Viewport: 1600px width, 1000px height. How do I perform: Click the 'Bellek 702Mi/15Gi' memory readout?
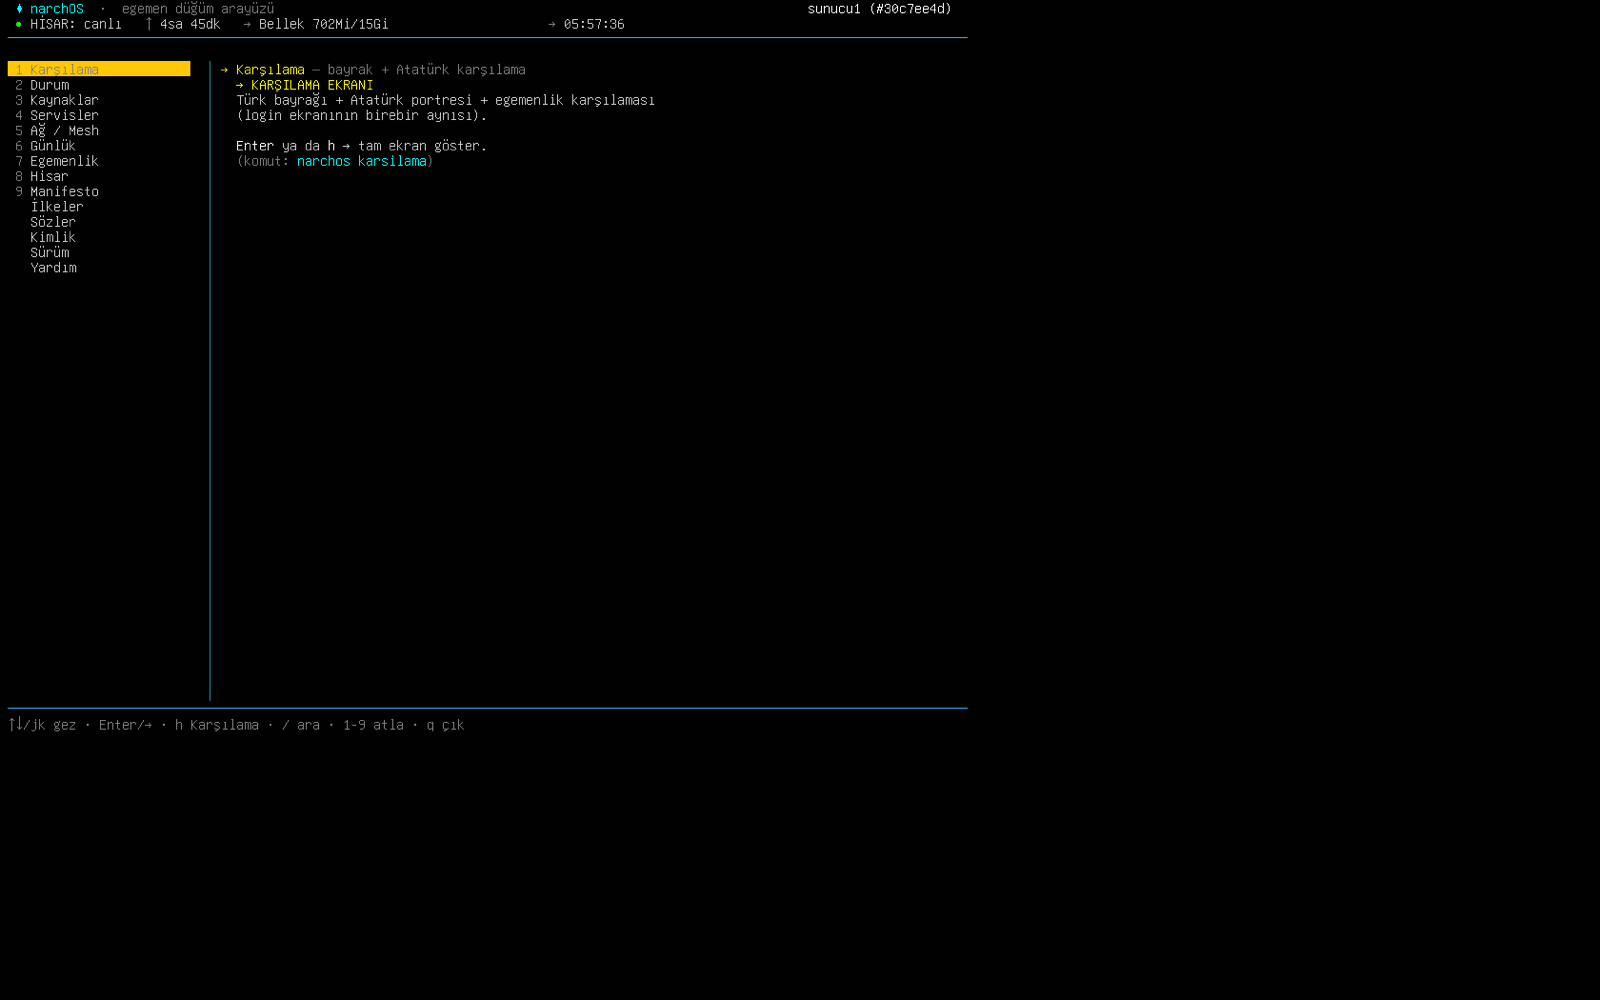pos(324,24)
